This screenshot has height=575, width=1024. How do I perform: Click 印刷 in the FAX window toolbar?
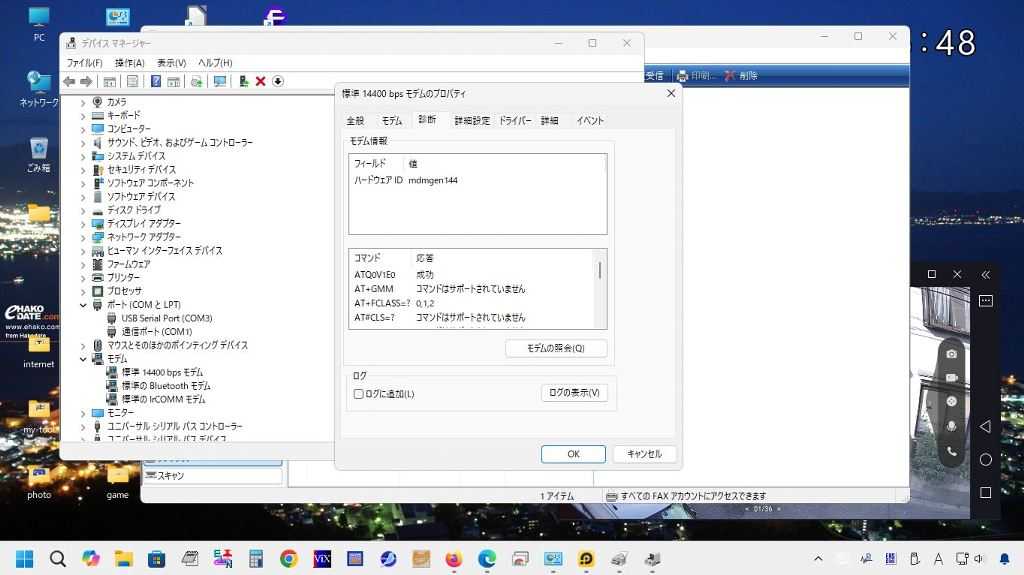[695, 76]
